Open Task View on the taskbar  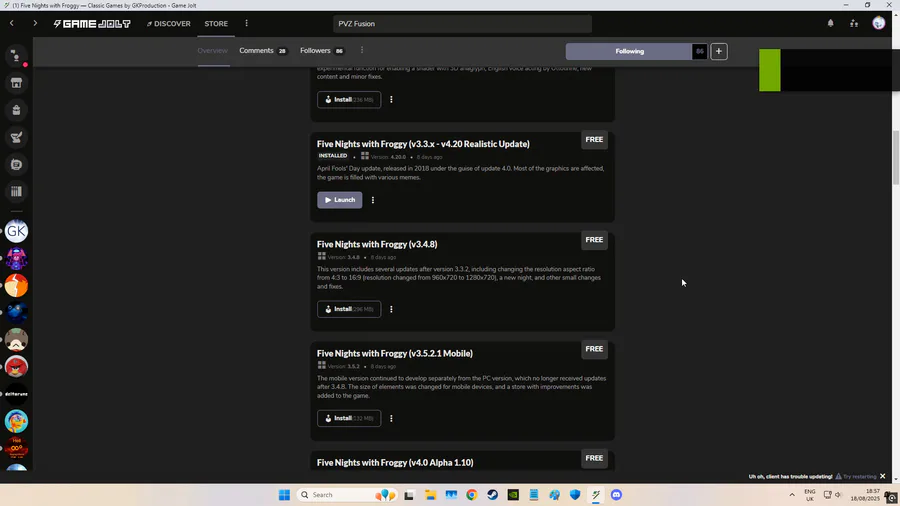409,495
